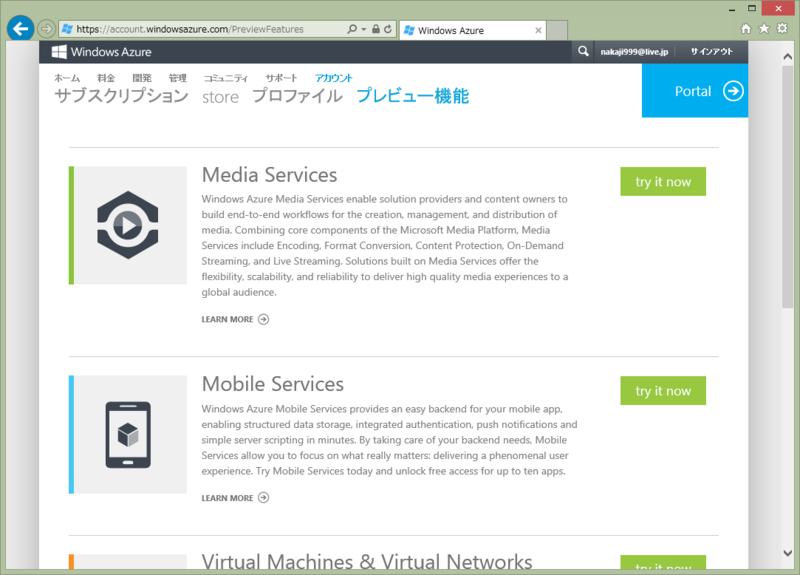This screenshot has height=575, width=800.
Task: Click the page scrollbar up arrow
Action: click(788, 57)
